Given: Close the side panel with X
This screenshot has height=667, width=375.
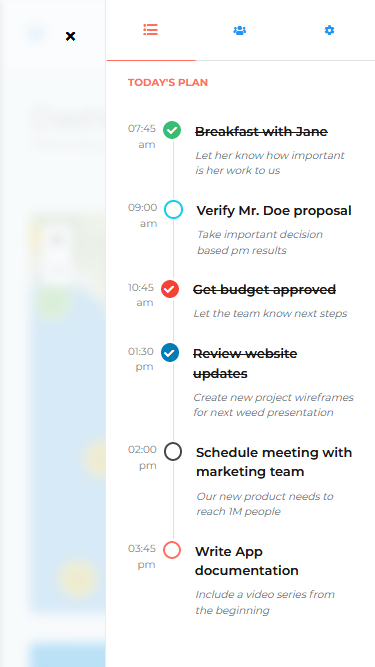Looking at the screenshot, I should pos(71,37).
